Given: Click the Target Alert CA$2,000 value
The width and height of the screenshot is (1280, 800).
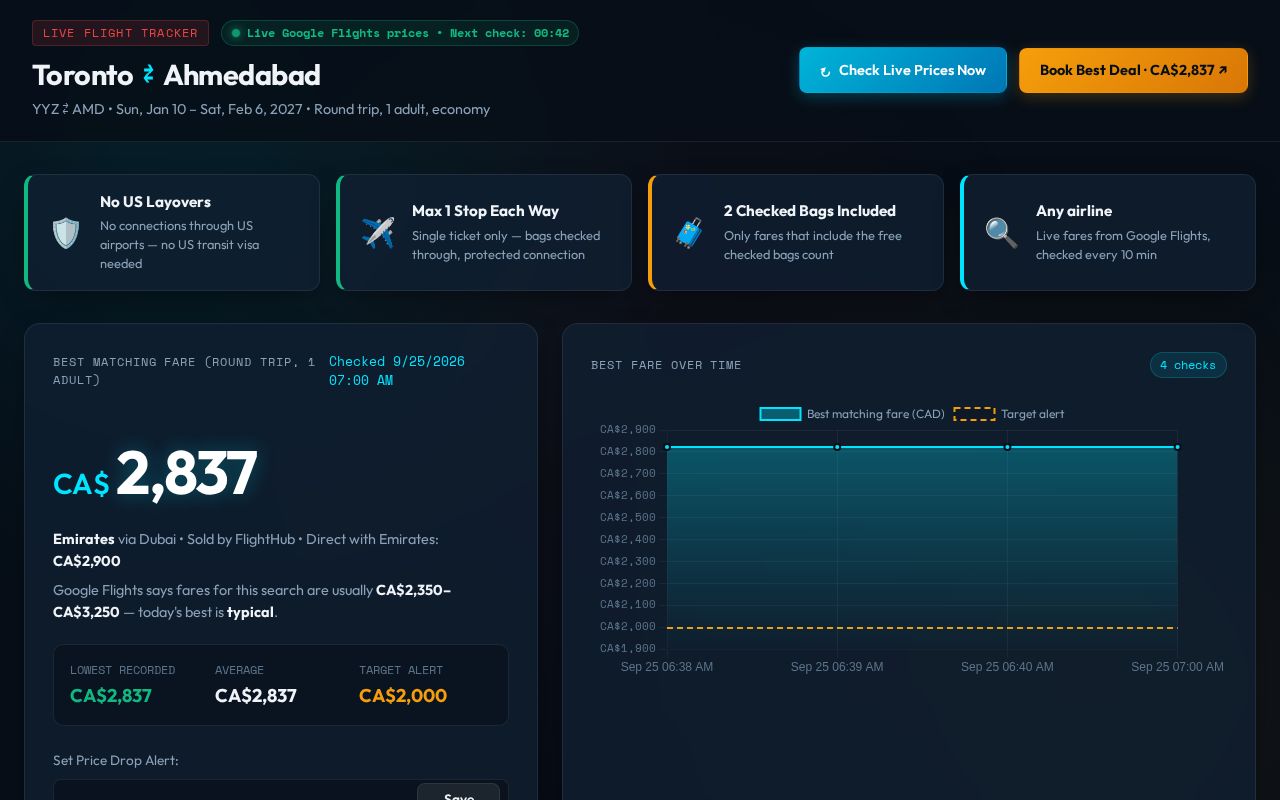Looking at the screenshot, I should point(403,696).
